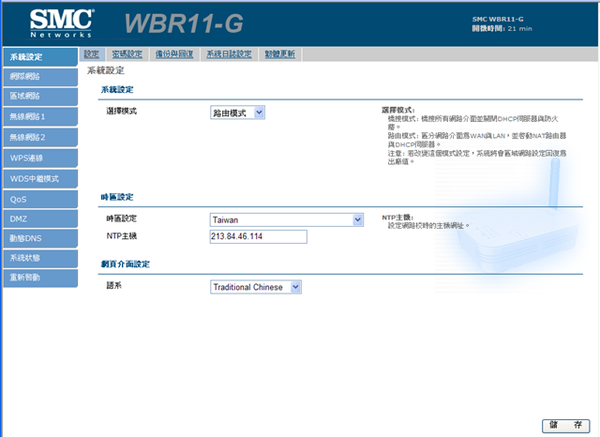Viewport: 600px width, 437px height.
Task: Click the 網頁介面設定 section heading
Action: 125,264
